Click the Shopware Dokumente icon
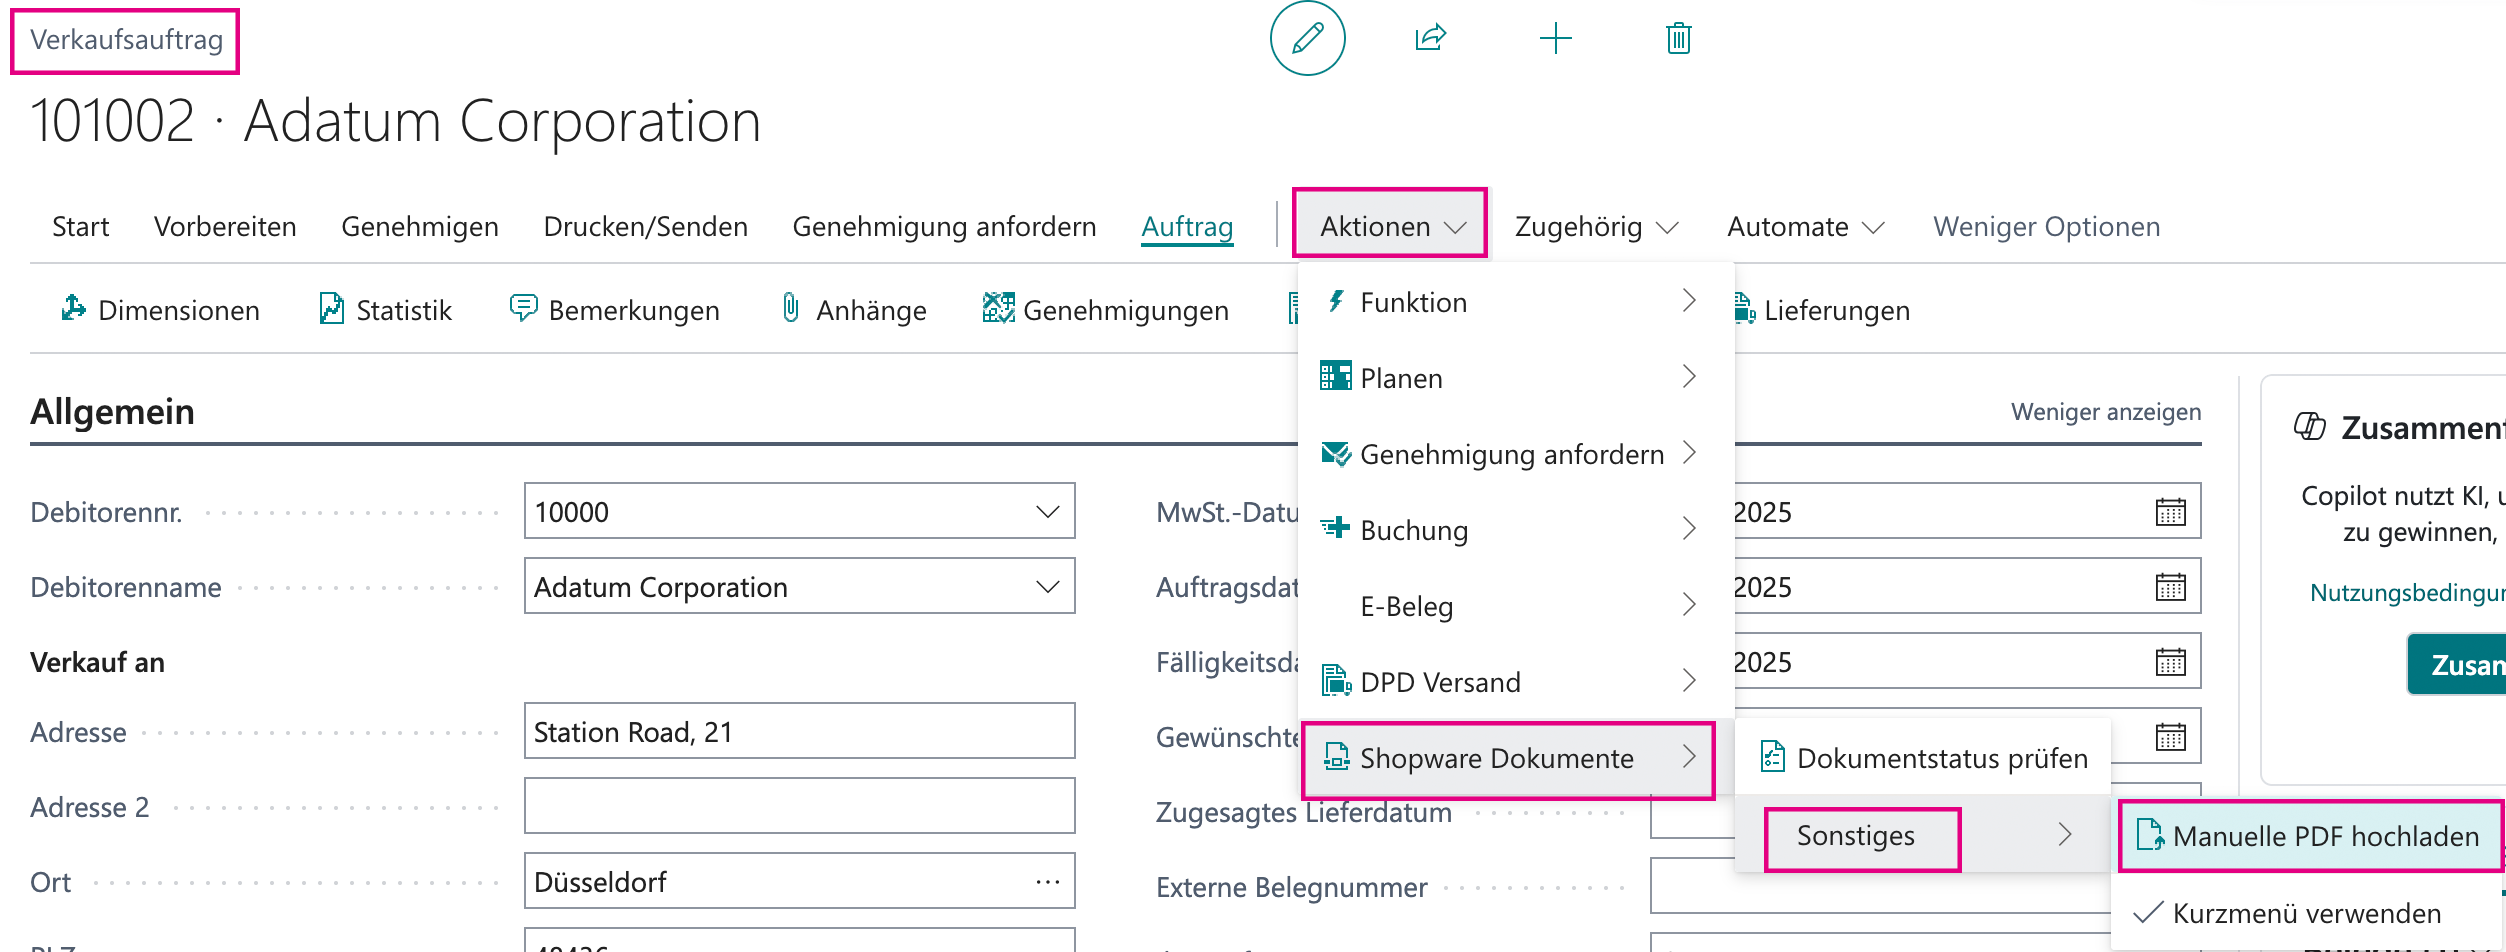This screenshot has width=2506, height=952. (x=1336, y=757)
